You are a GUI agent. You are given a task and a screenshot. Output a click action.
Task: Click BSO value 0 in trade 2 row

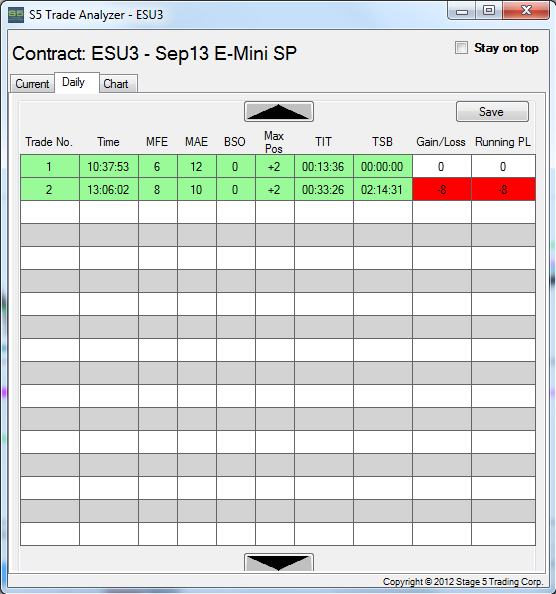click(x=236, y=189)
